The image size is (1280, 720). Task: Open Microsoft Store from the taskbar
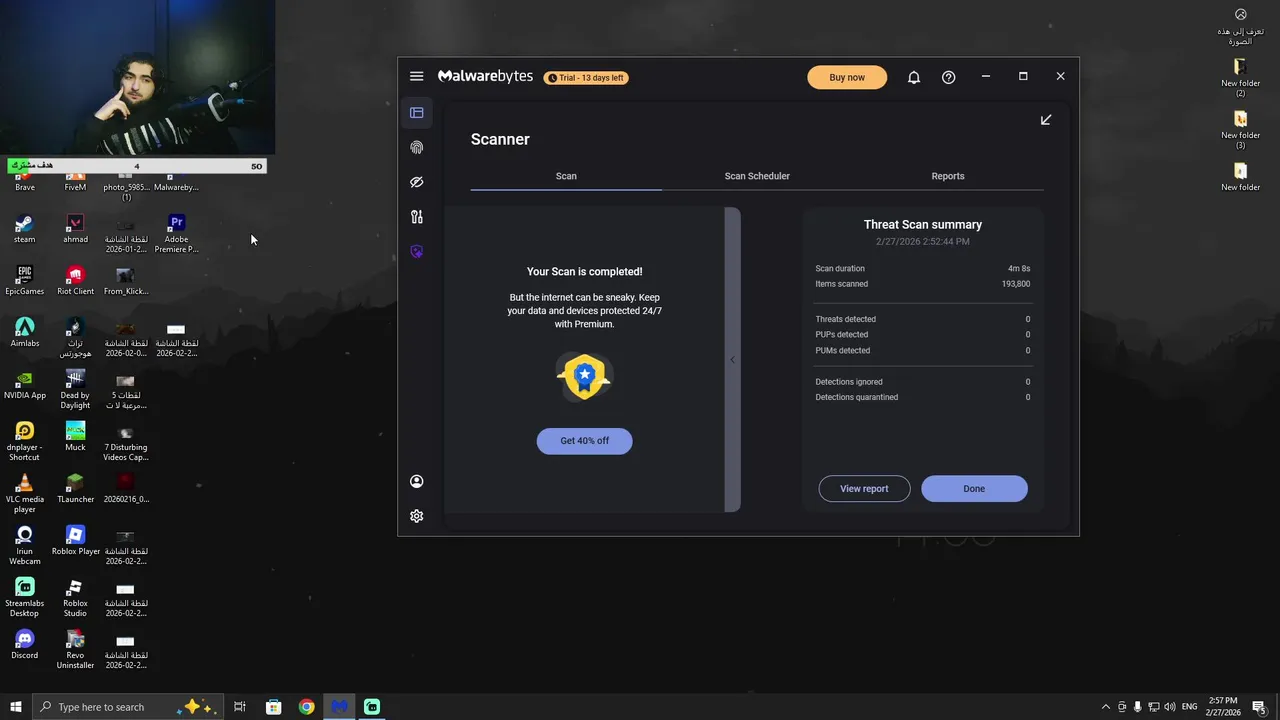pos(274,707)
